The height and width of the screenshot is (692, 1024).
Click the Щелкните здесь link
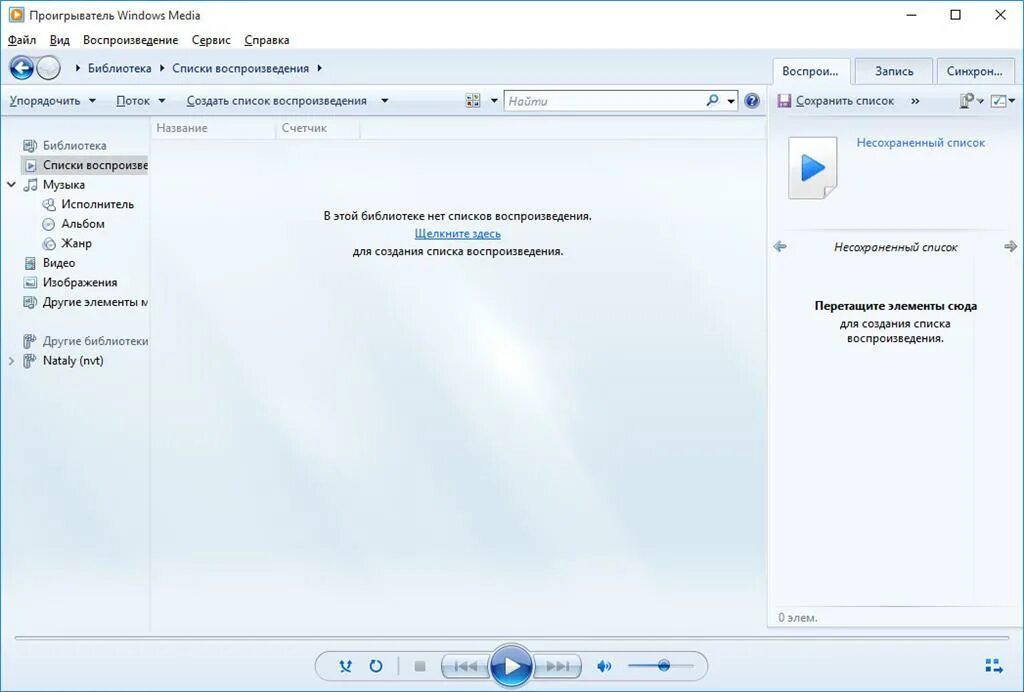[457, 234]
